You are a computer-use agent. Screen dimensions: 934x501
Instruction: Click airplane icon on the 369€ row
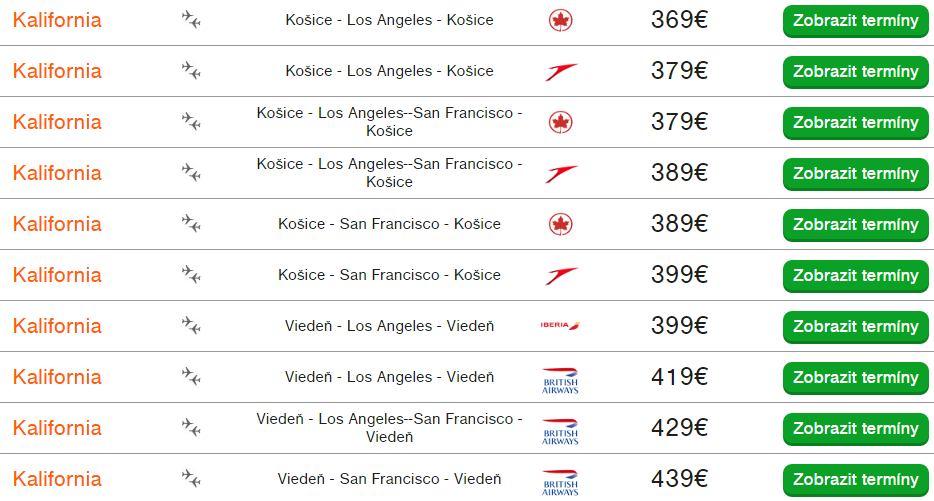click(191, 19)
